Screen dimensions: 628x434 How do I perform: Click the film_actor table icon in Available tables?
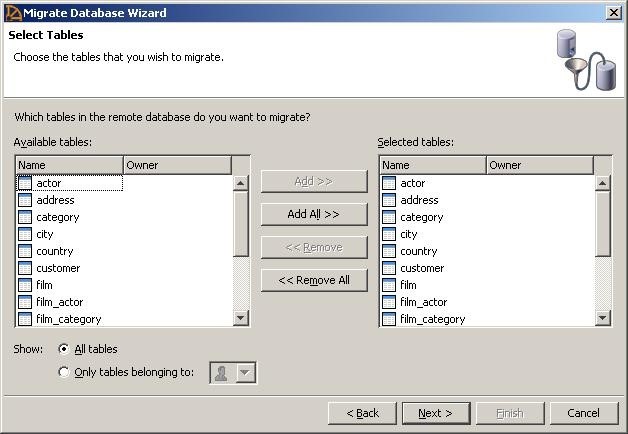(x=25, y=302)
